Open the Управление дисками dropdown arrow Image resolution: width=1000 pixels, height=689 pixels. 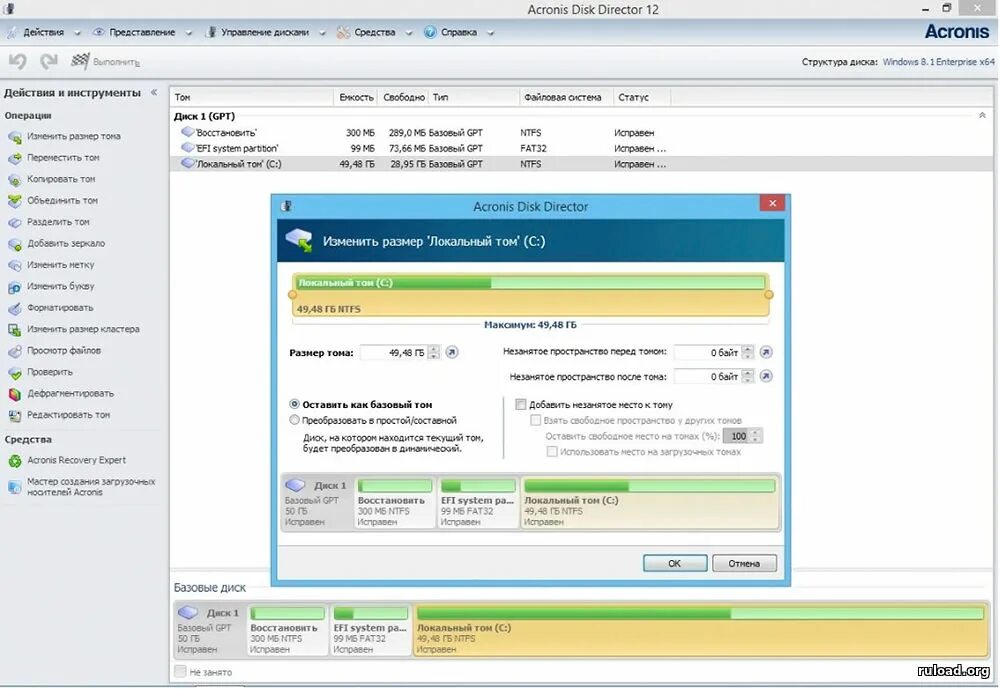[x=322, y=33]
